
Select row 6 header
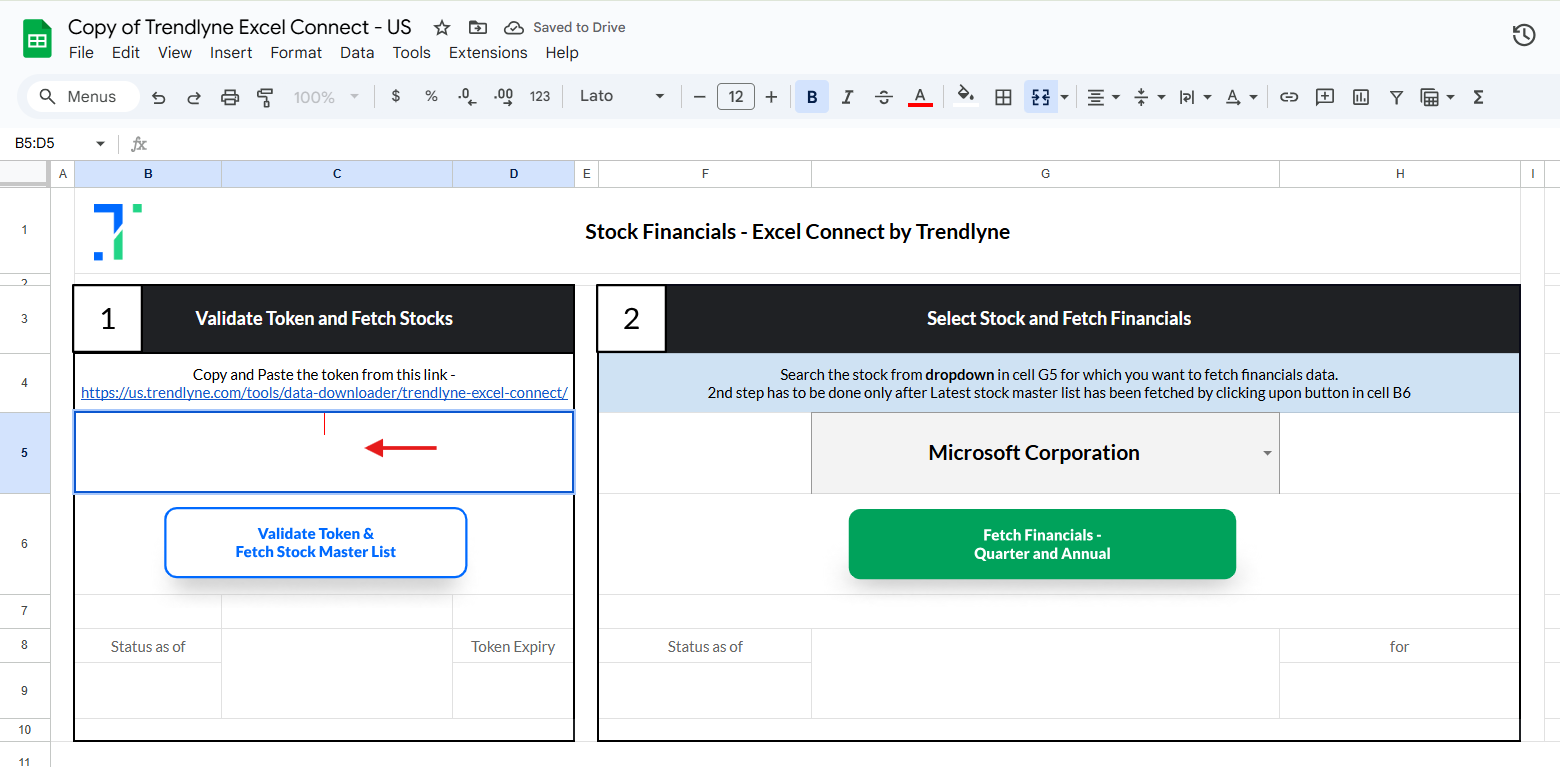pos(24,544)
